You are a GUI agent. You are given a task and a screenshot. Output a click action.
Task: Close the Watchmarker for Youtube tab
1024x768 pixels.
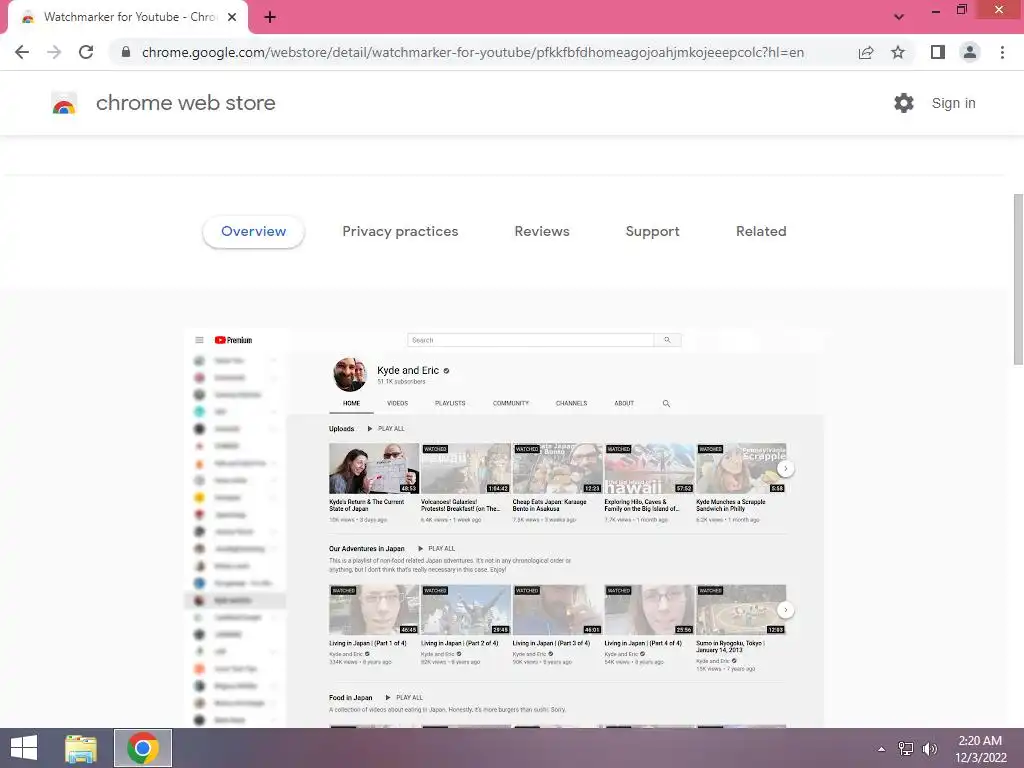point(232,17)
